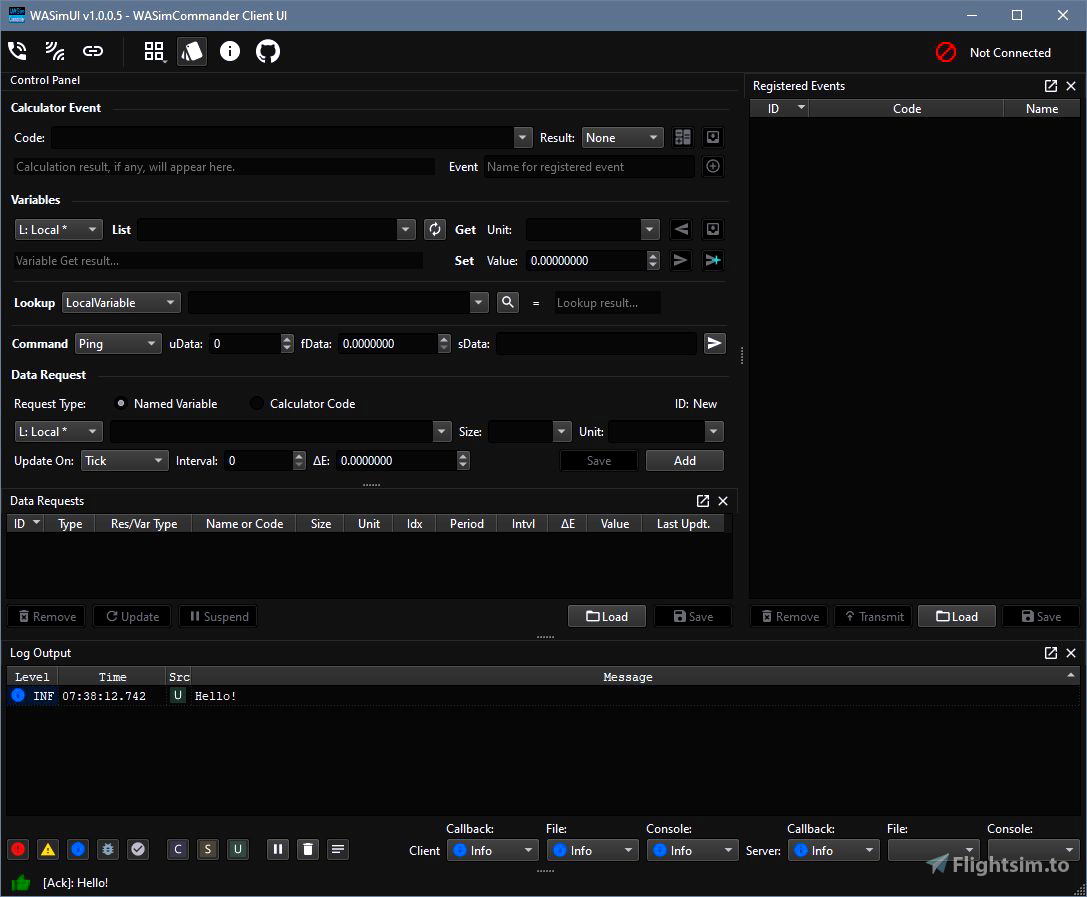Click the striped-lines connection icon in the top toolbar

[x=55, y=51]
